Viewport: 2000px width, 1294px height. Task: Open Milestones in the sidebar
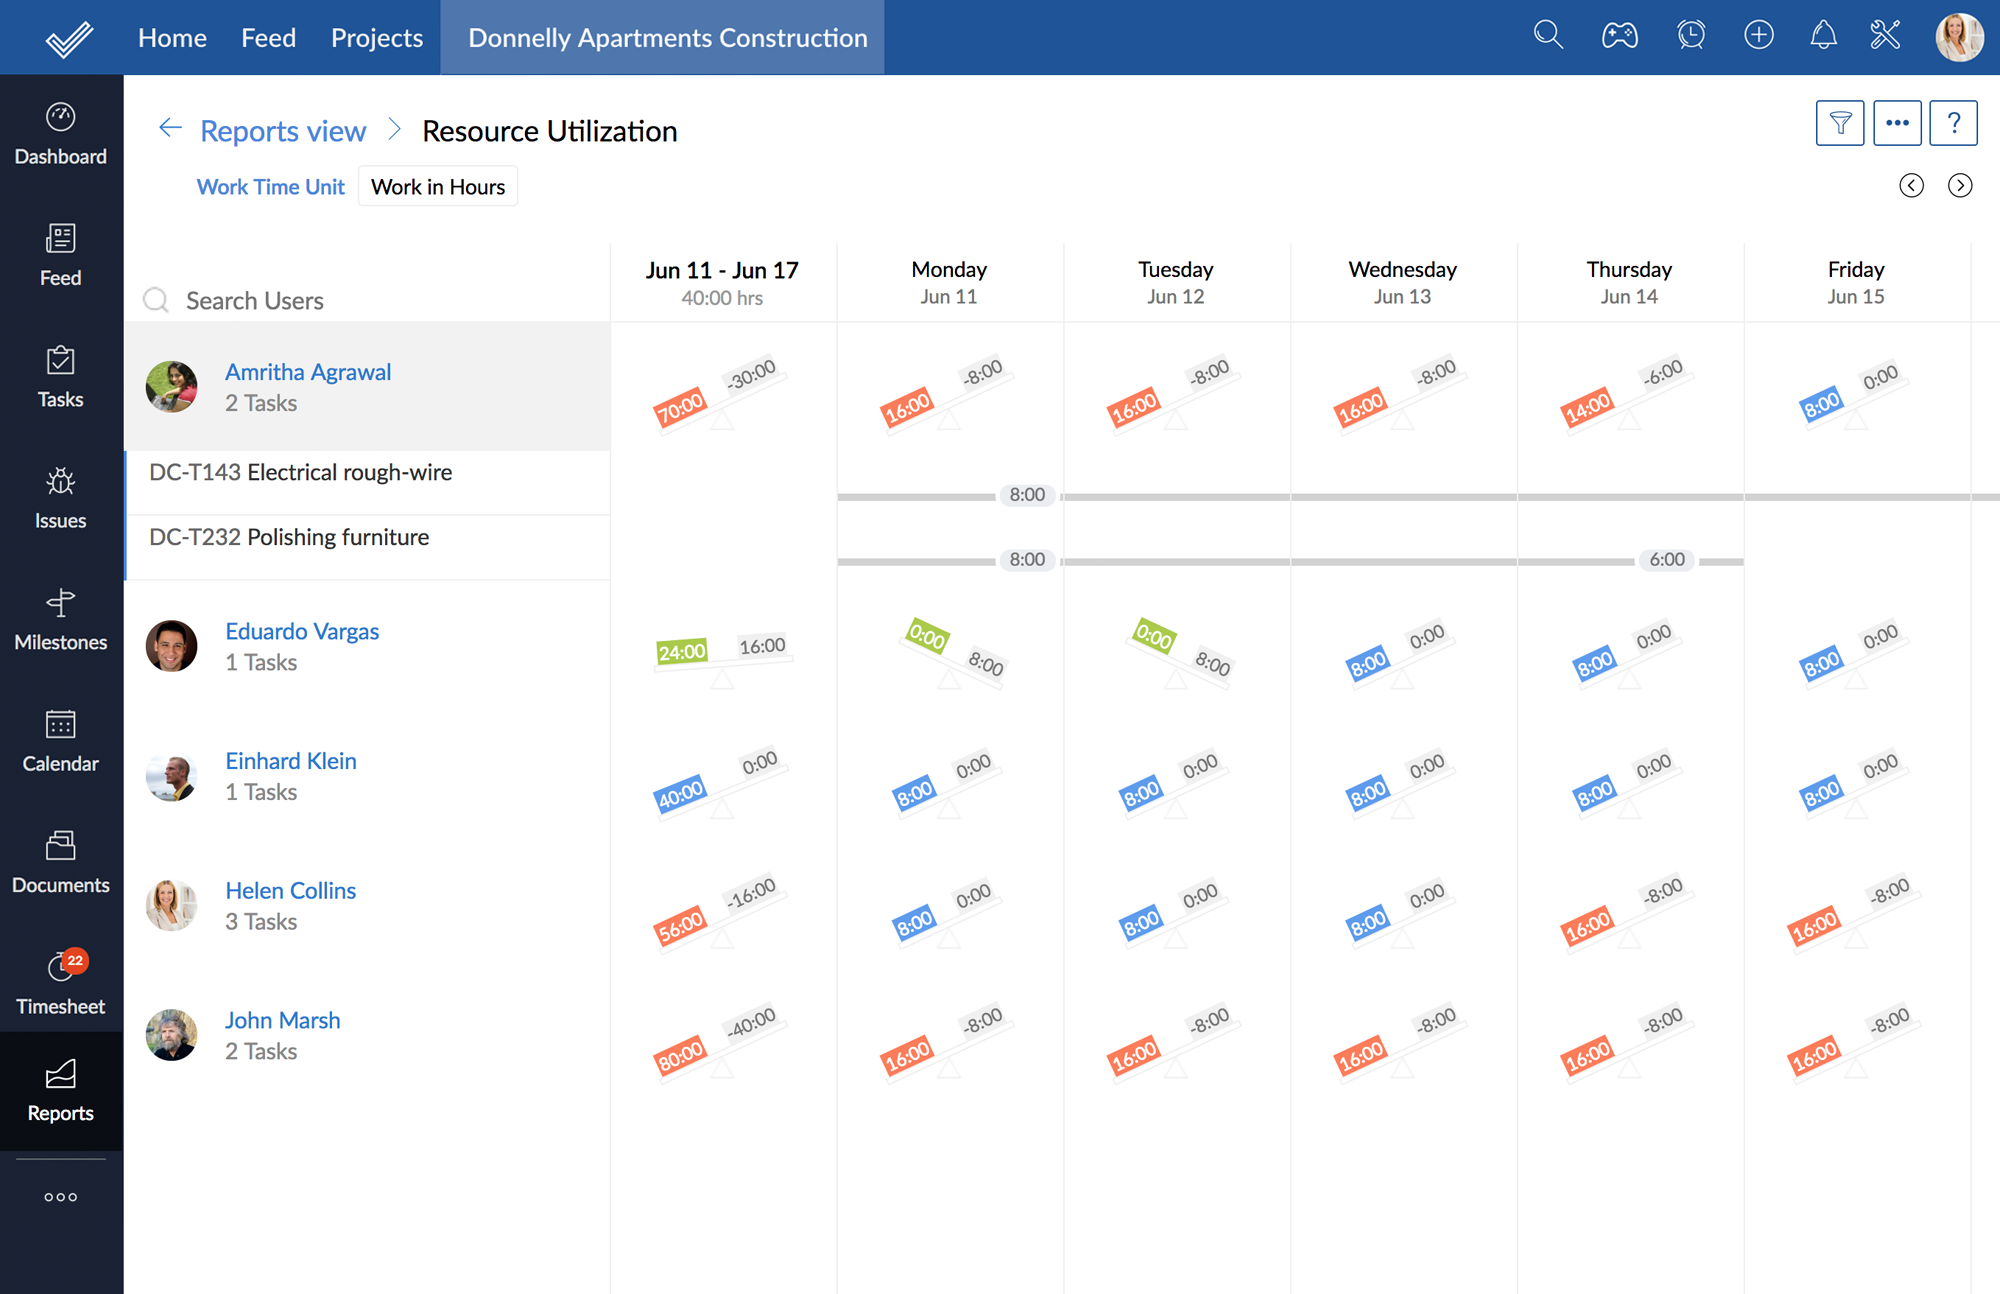click(x=60, y=619)
